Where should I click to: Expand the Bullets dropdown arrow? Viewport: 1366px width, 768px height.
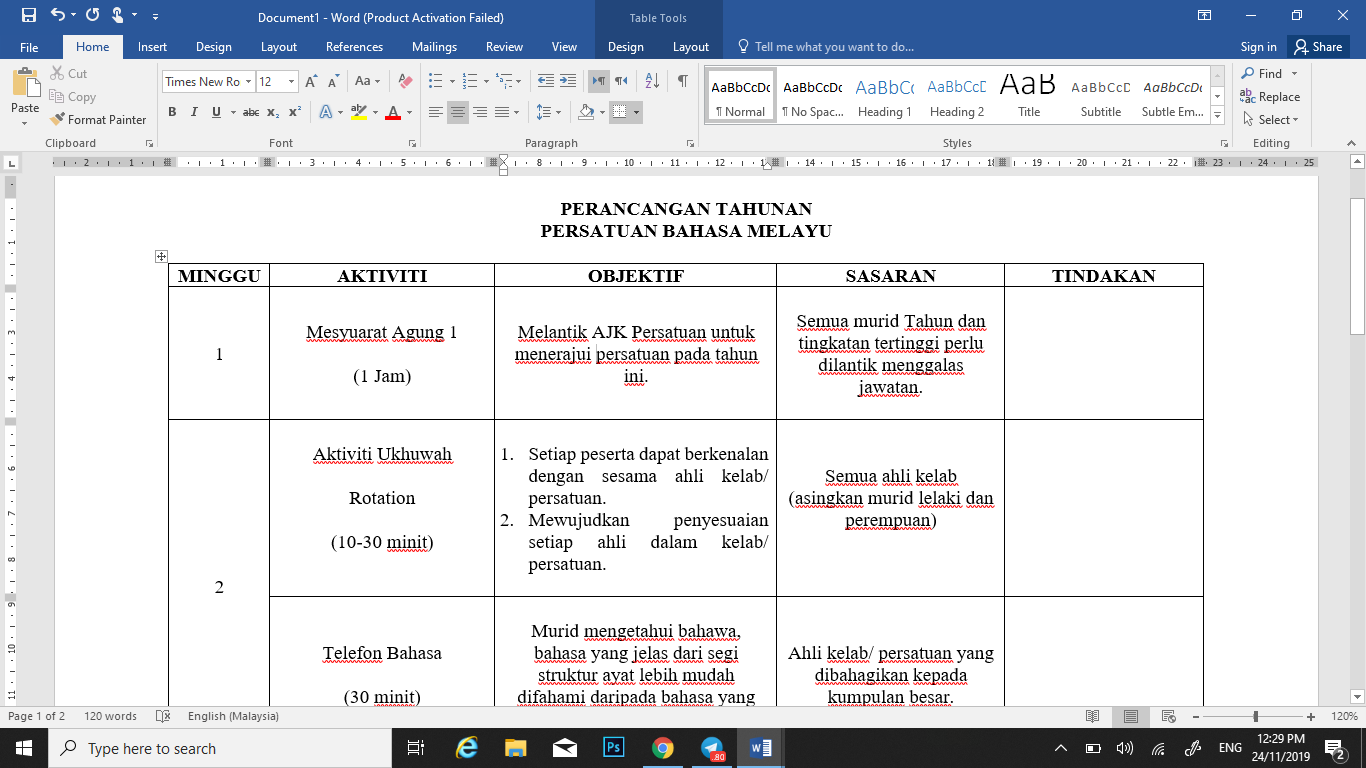(x=450, y=82)
